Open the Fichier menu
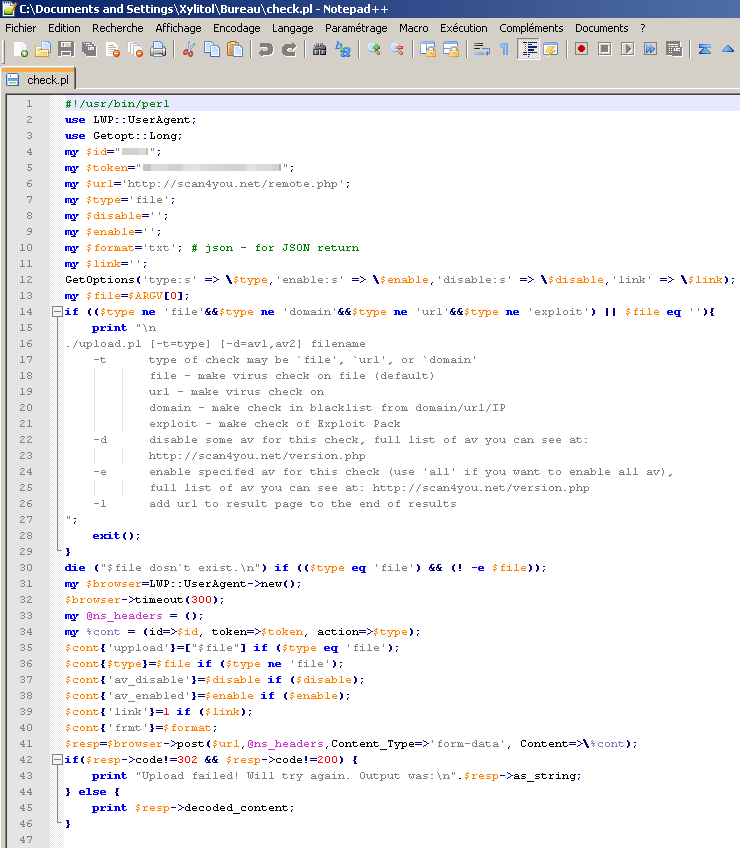 (21, 28)
